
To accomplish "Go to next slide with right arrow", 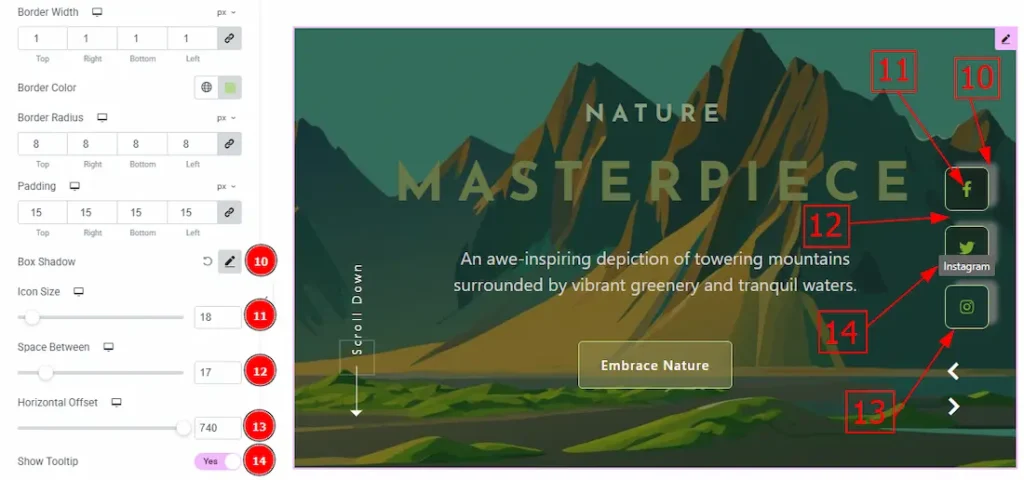I will click(953, 406).
